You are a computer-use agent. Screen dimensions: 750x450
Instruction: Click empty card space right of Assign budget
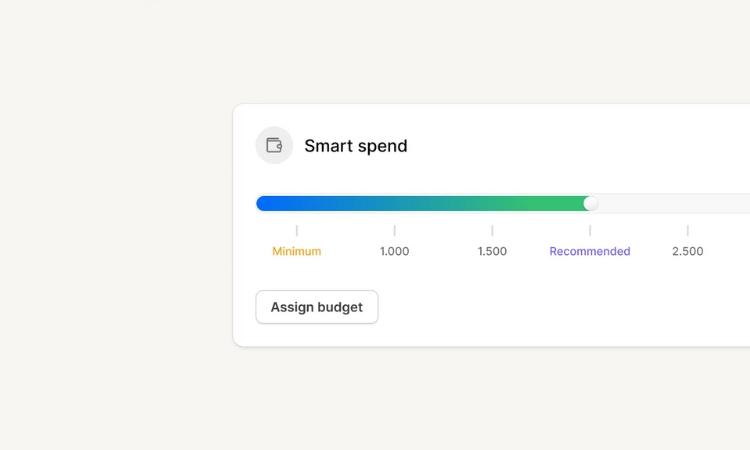click(x=550, y=307)
